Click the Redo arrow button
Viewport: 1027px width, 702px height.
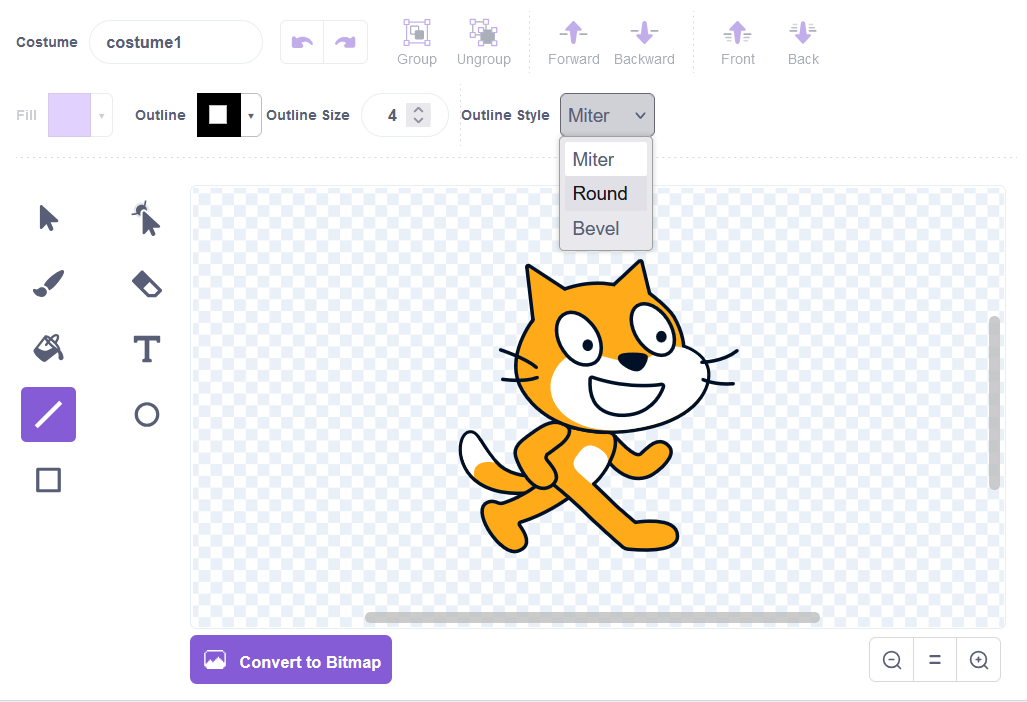[345, 42]
